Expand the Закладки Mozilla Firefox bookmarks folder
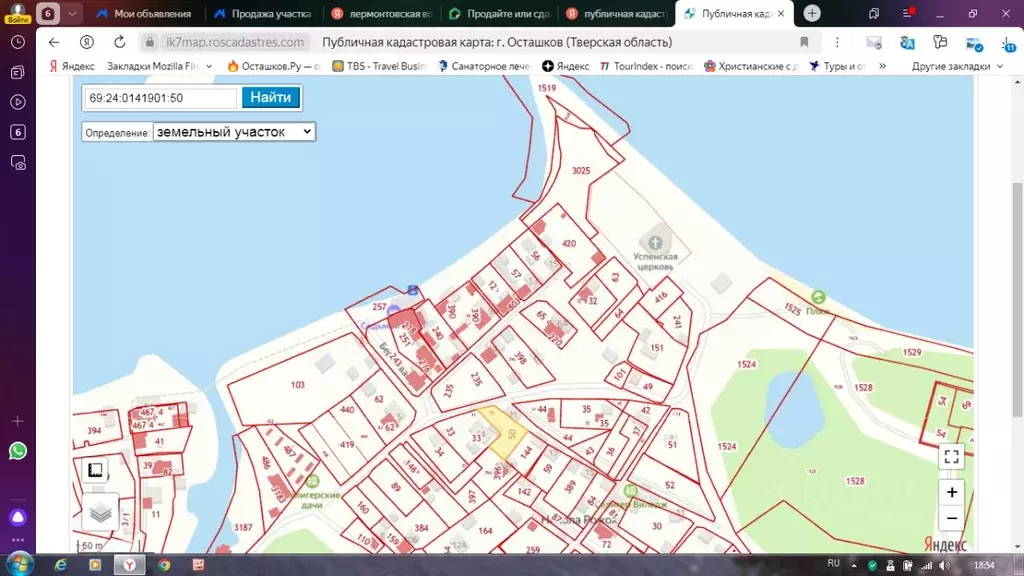The image size is (1024, 576). coord(159,66)
